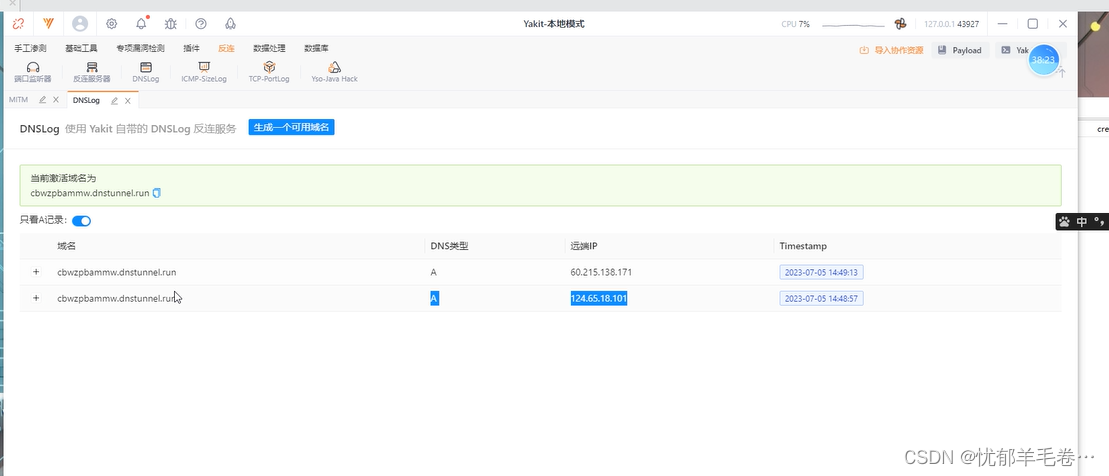Open the 基础工具 menu
Screen dimensions: 1109x476
coord(81,49)
